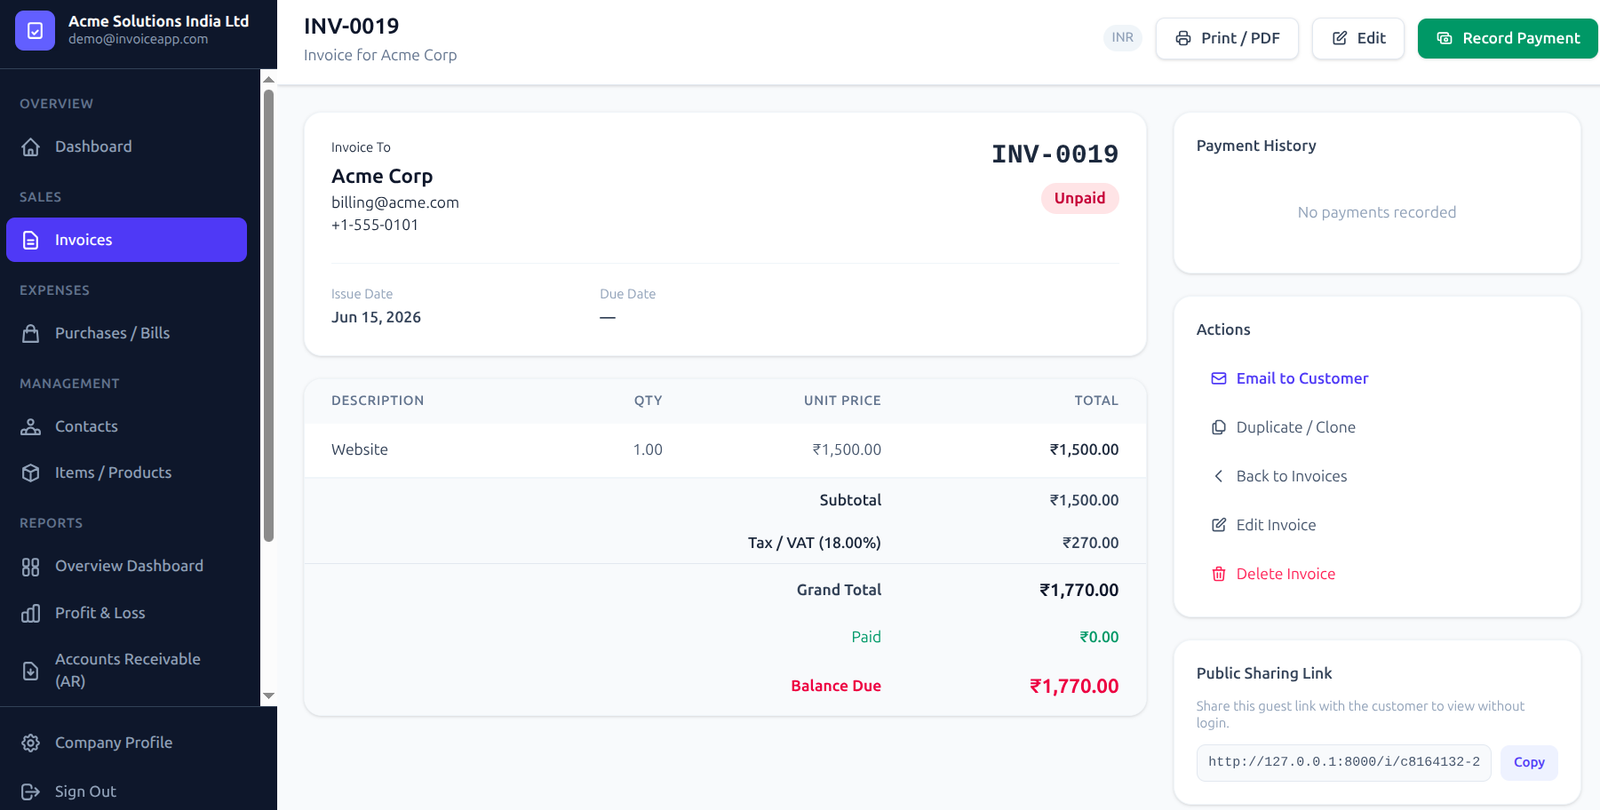Click the Profit & Loss chart icon
Image resolution: width=1600 pixels, height=810 pixels.
click(31, 613)
